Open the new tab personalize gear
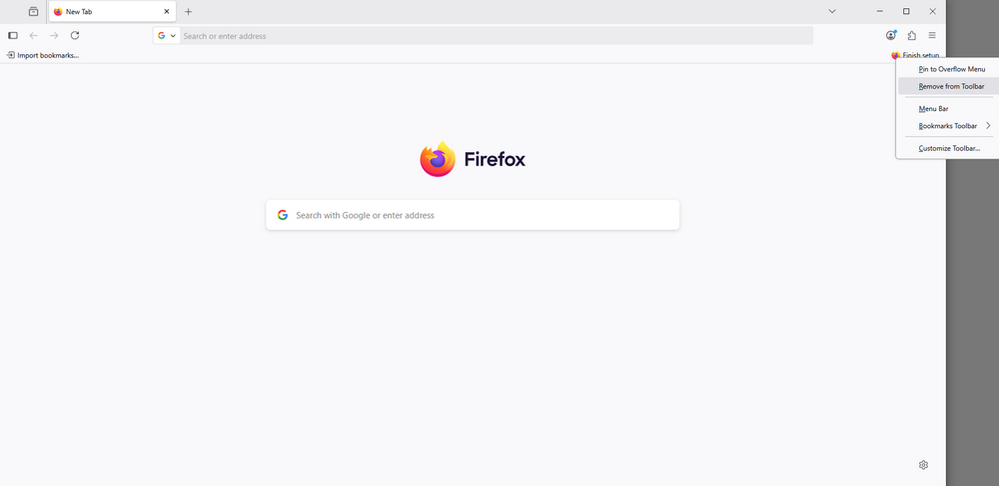999x486 pixels. (x=923, y=465)
